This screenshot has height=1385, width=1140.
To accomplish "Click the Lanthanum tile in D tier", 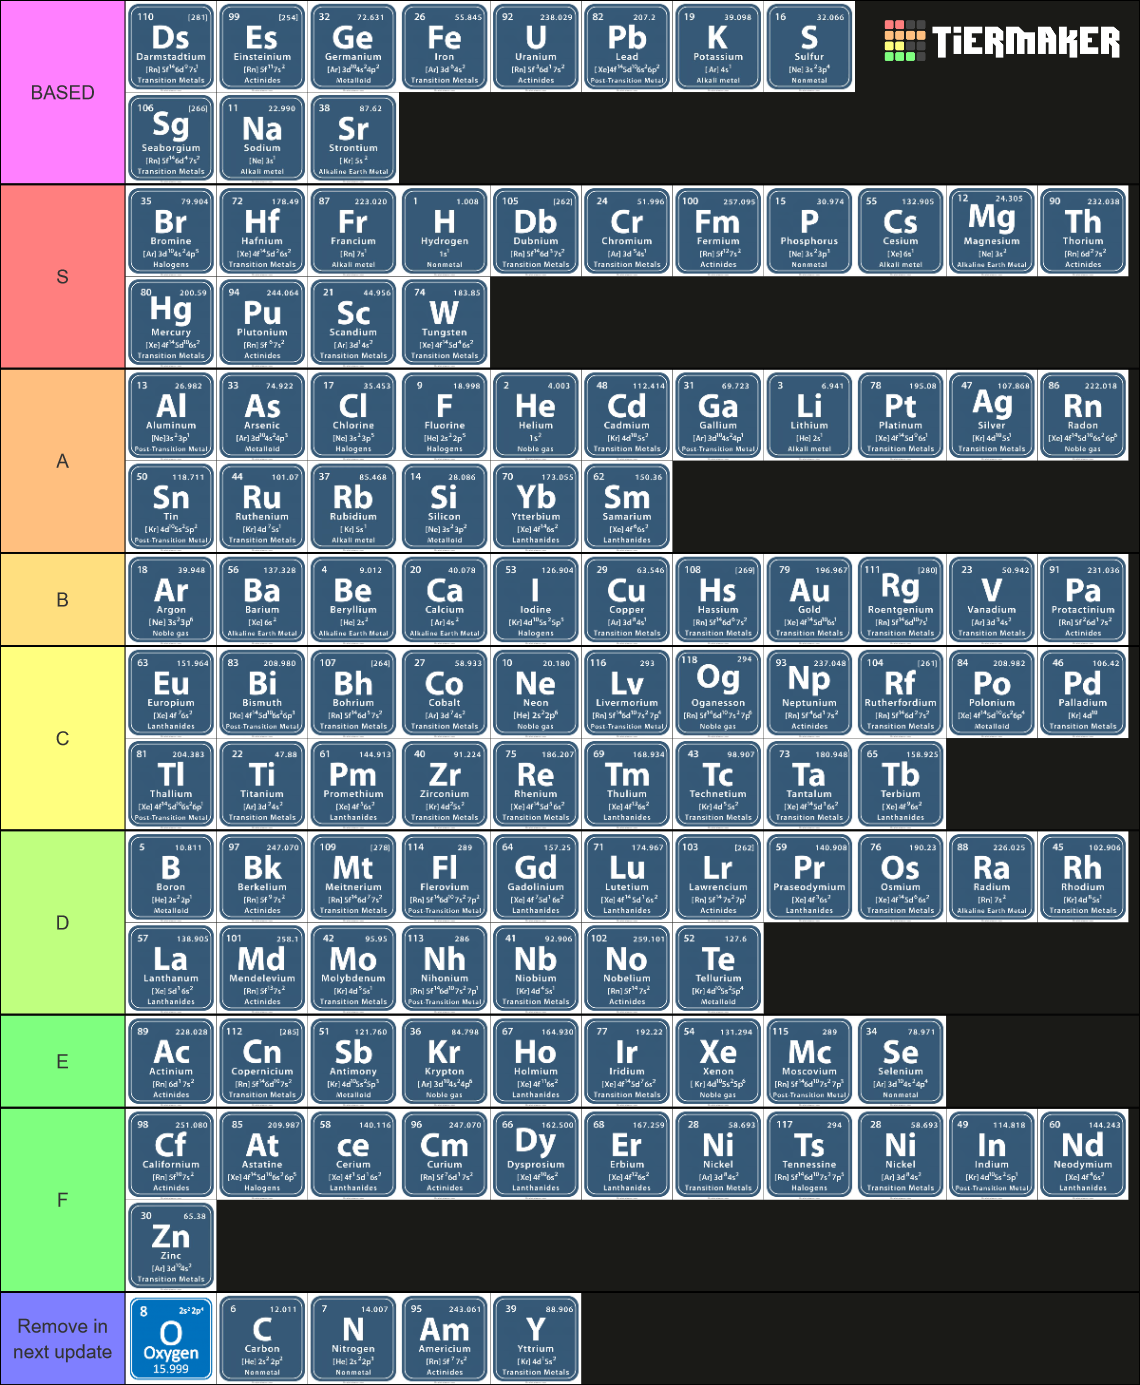I will point(170,968).
